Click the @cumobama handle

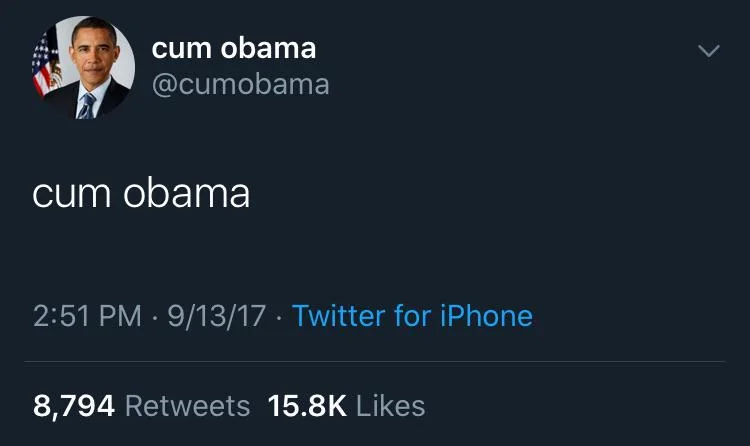click(x=239, y=84)
